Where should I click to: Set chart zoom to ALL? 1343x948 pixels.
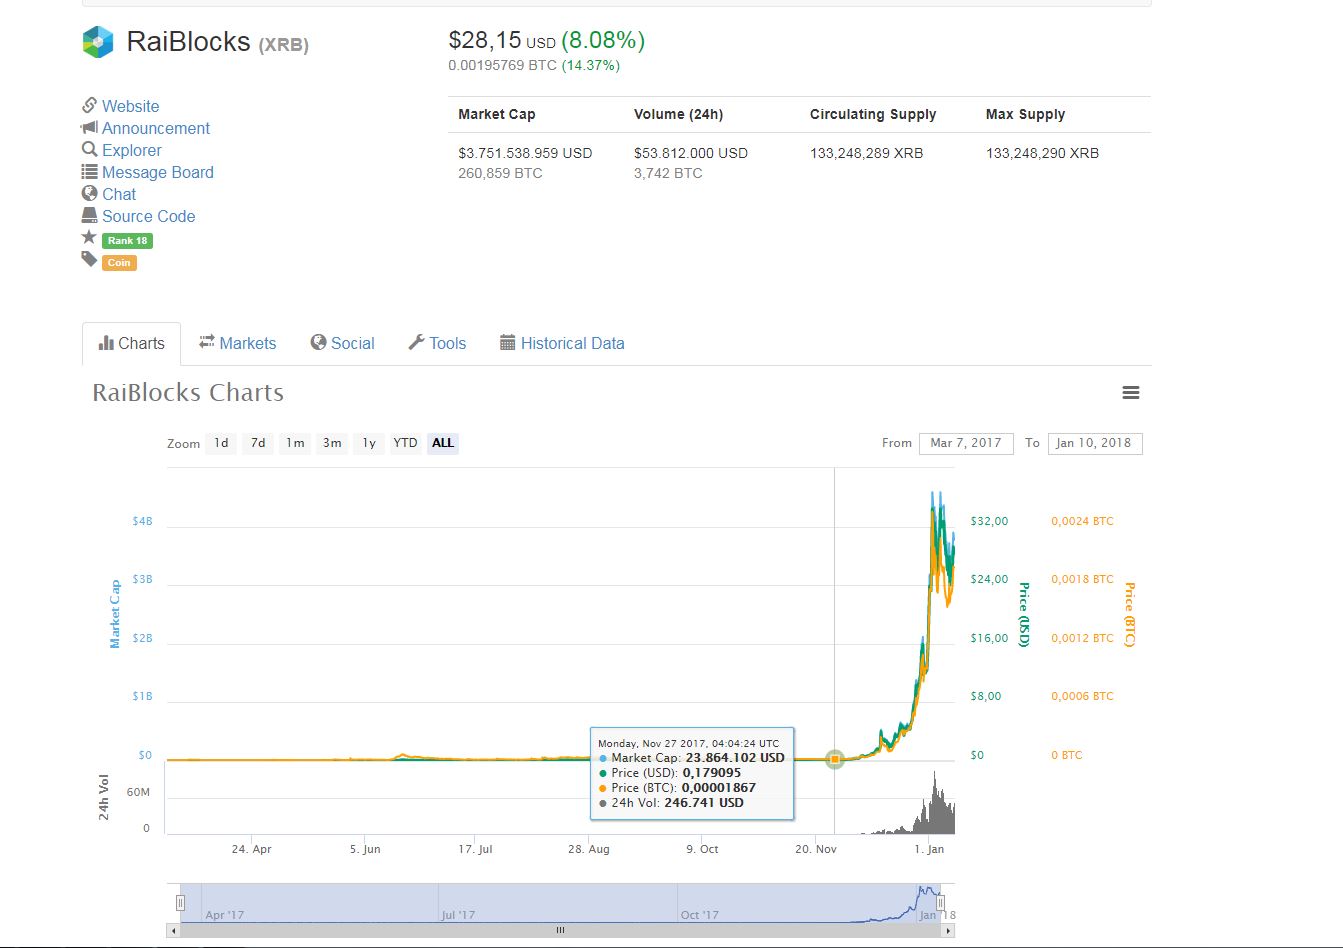pyautogui.click(x=443, y=443)
